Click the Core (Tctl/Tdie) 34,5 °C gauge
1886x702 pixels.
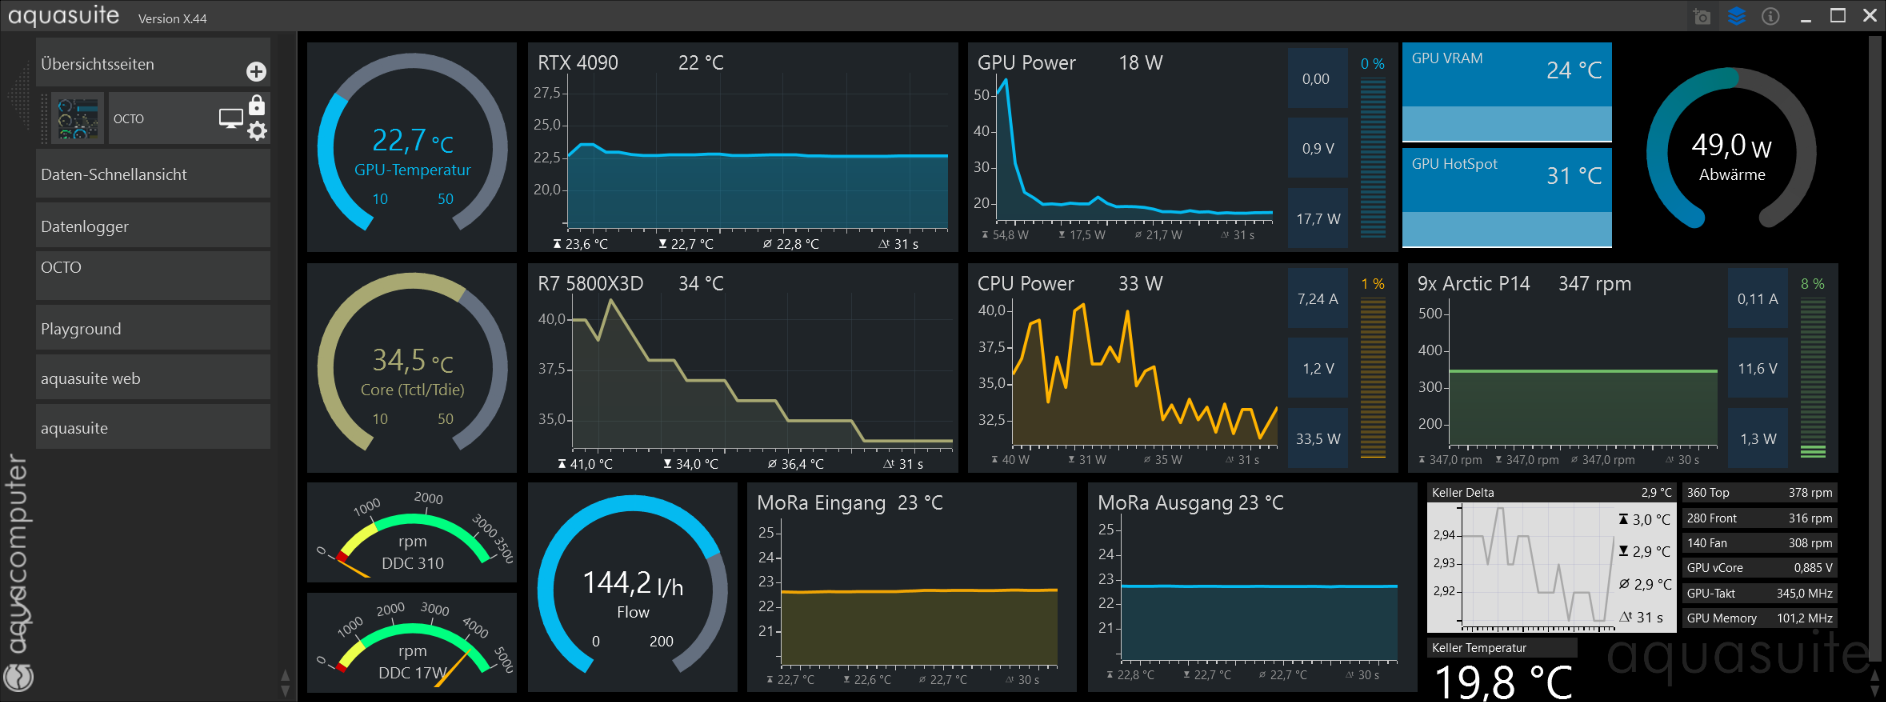(412, 368)
